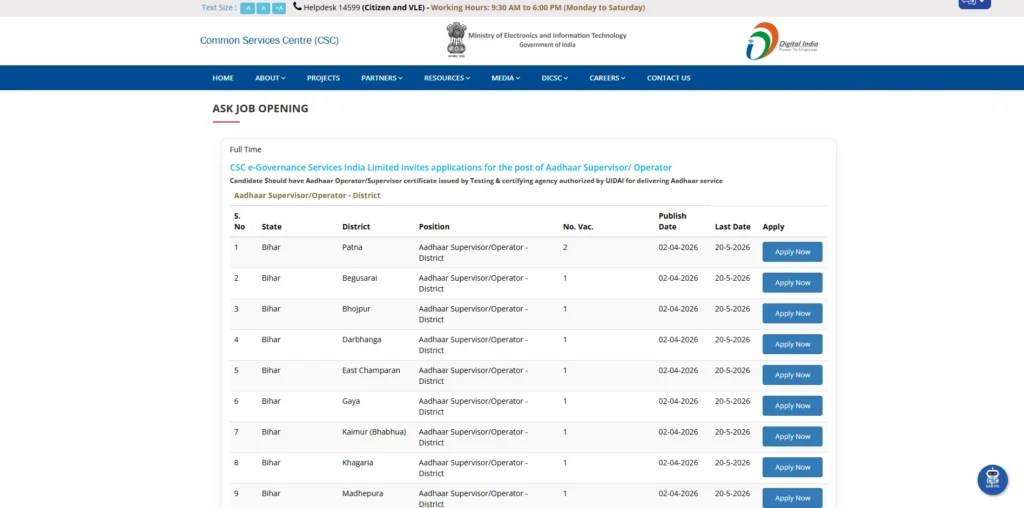Click Apply Now for Patna
The image size is (1024, 508).
[792, 252]
